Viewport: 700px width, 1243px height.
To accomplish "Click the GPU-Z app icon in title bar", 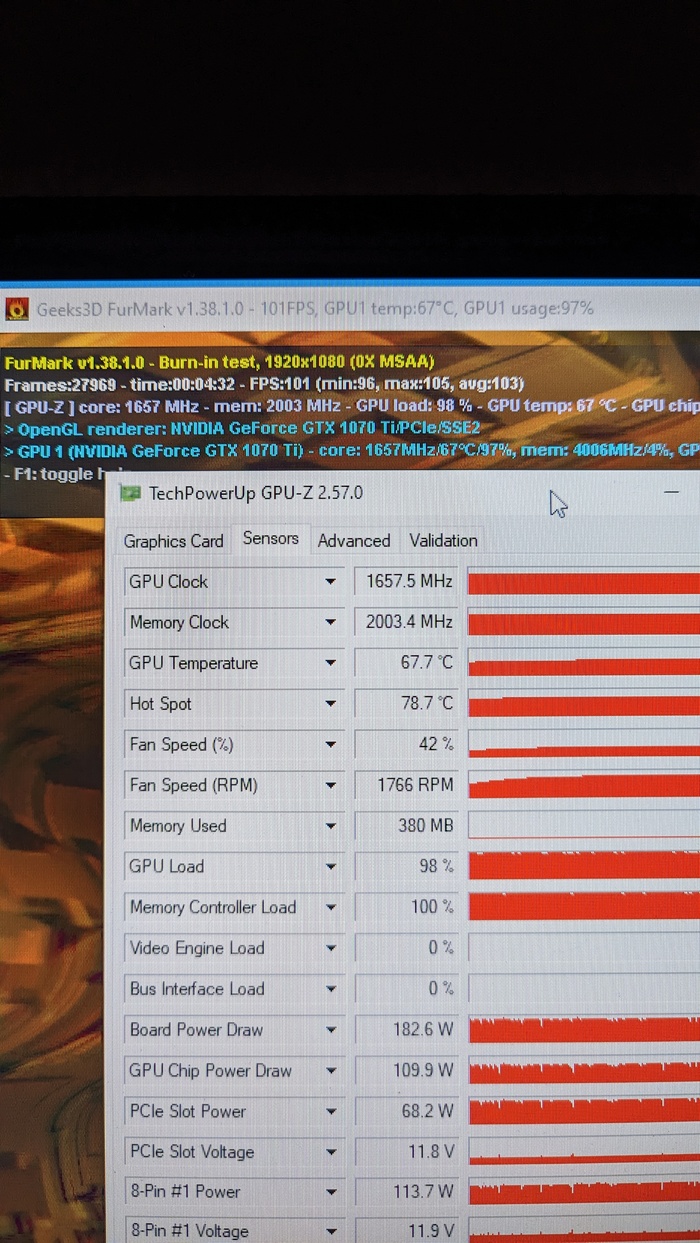I will (x=130, y=493).
